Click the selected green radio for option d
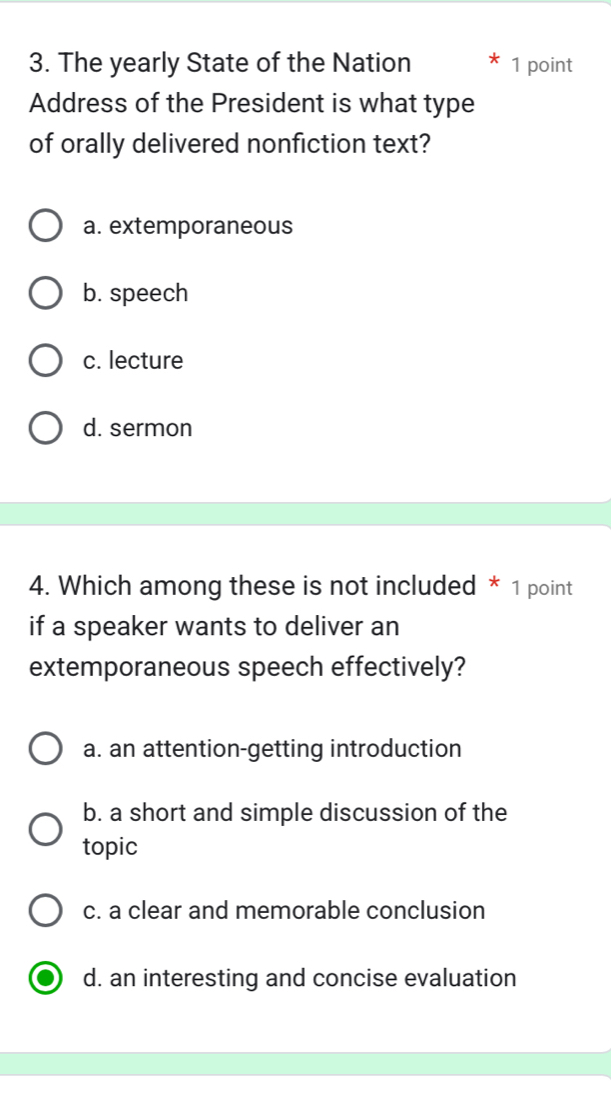 (x=45, y=979)
